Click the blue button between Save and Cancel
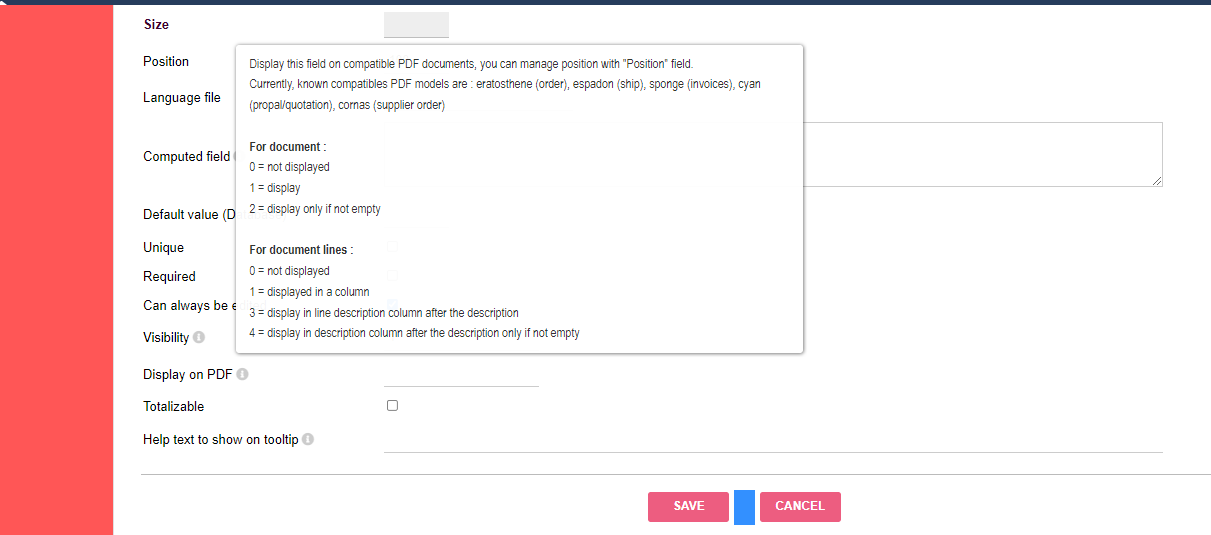The height and width of the screenshot is (535, 1211). 744,507
